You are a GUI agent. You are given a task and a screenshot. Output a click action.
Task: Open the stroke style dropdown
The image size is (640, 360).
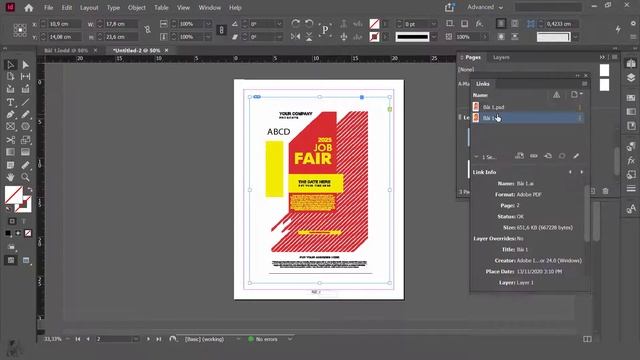point(434,37)
